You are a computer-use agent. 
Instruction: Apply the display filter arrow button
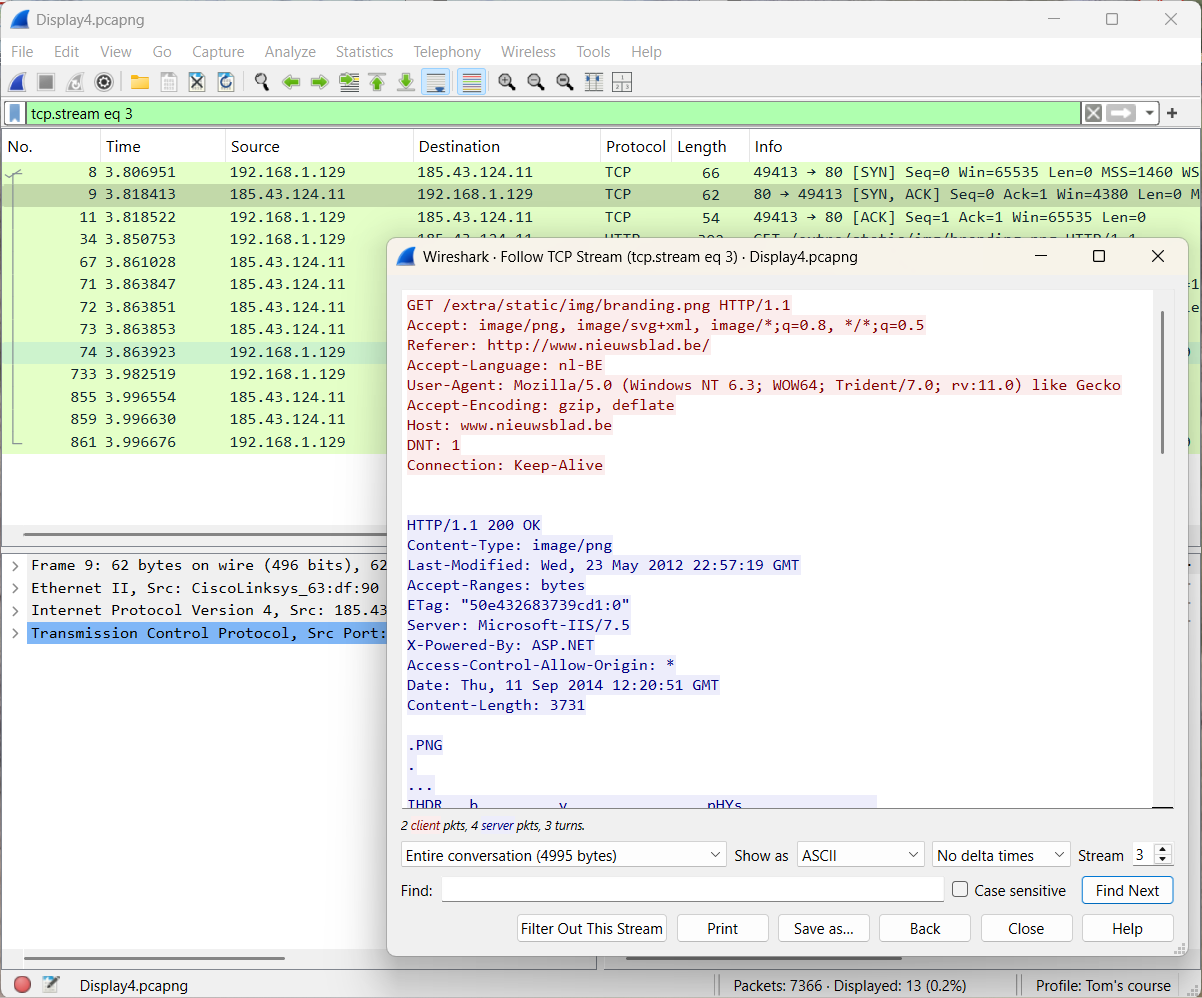pyautogui.click(x=1122, y=113)
